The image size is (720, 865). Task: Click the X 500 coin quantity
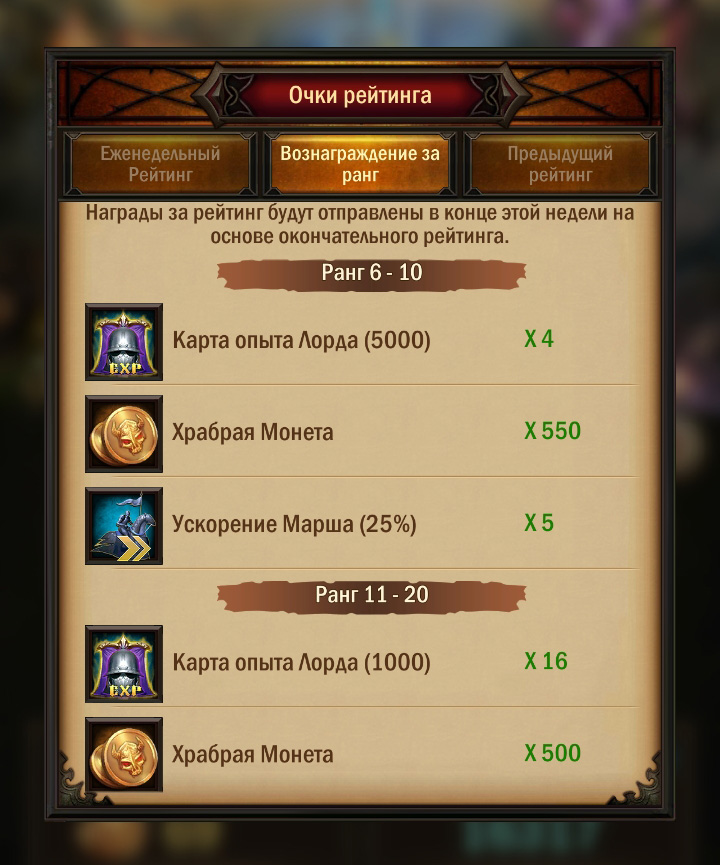[x=552, y=753]
